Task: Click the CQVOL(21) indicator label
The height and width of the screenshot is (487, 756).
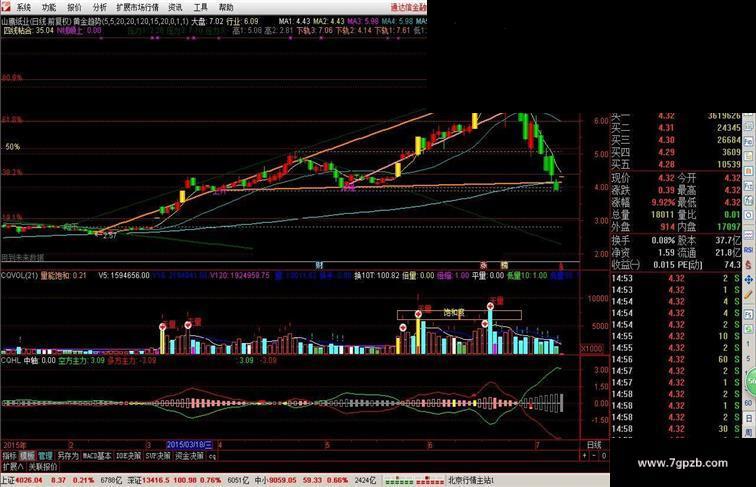Action: 19,276
